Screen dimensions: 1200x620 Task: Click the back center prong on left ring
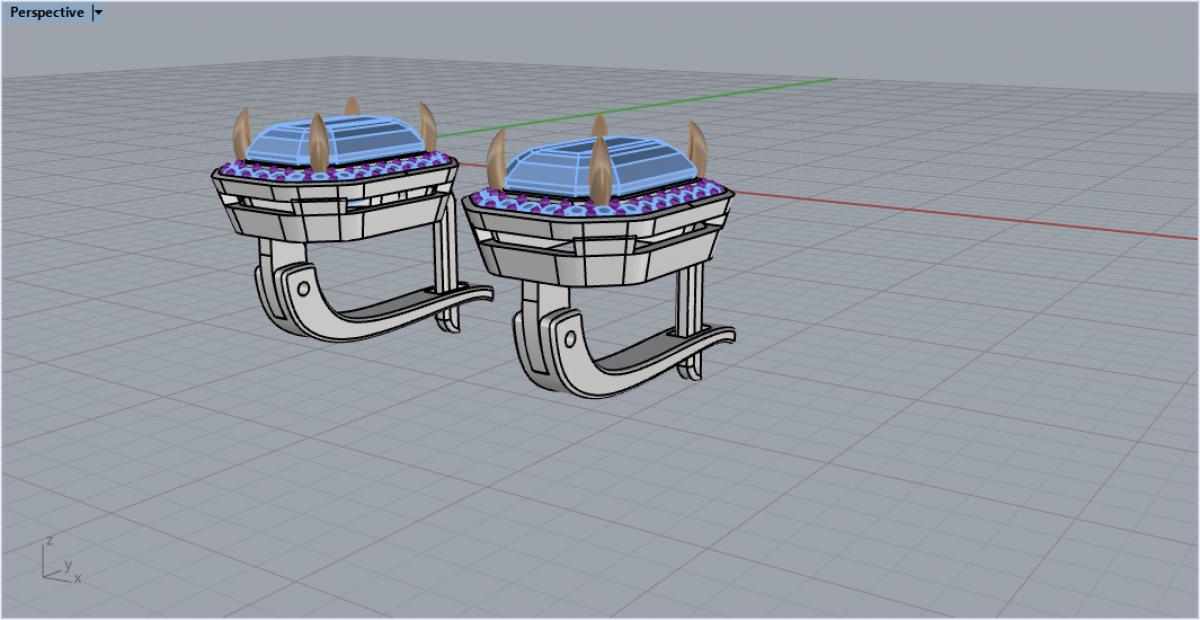click(352, 106)
